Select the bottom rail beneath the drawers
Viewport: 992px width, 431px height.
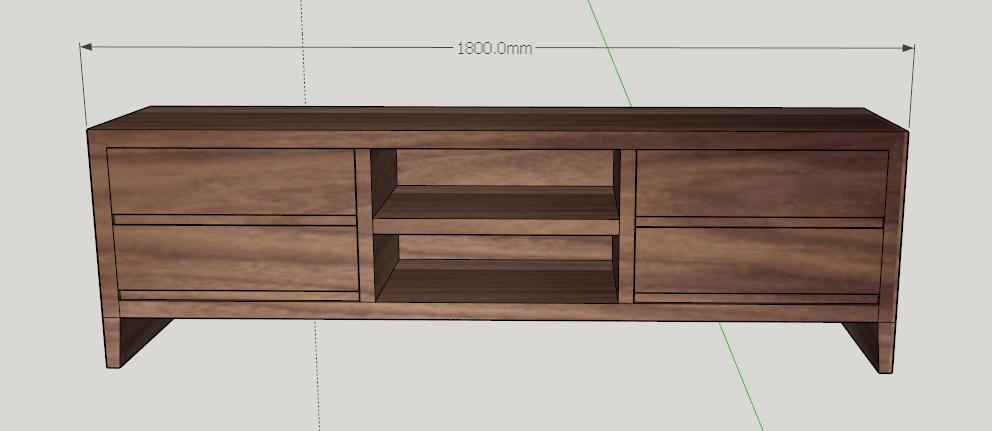498,311
